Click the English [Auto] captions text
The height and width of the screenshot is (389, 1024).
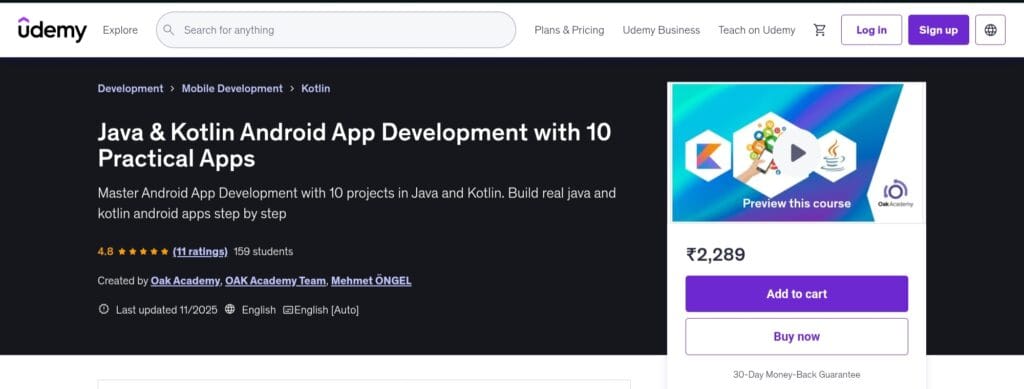click(326, 310)
